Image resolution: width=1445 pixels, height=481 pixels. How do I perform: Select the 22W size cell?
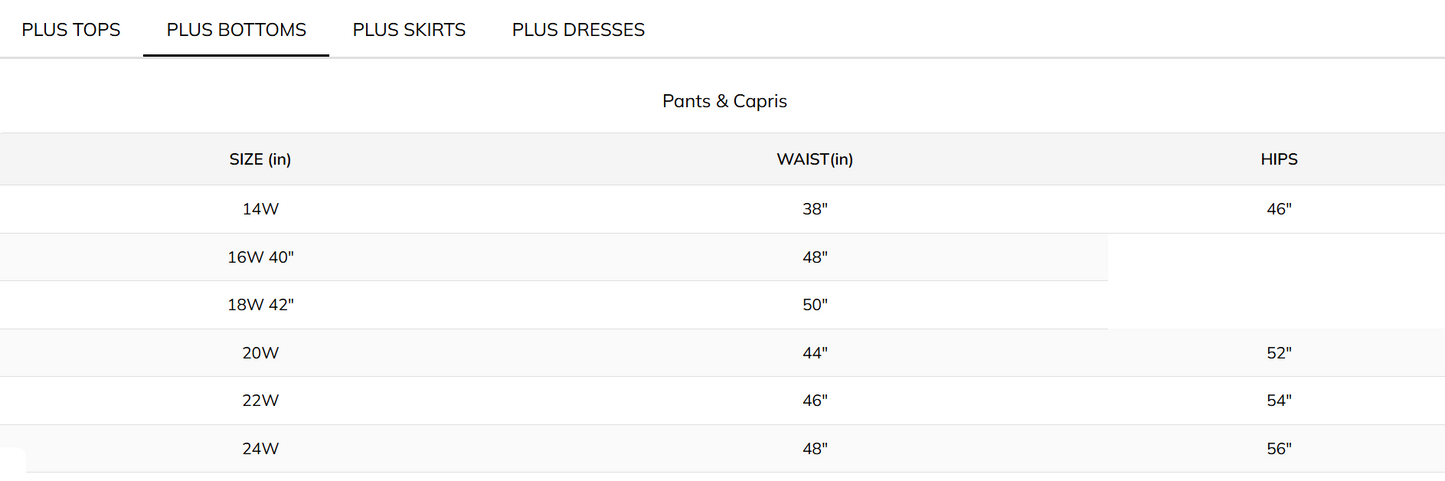pos(260,401)
